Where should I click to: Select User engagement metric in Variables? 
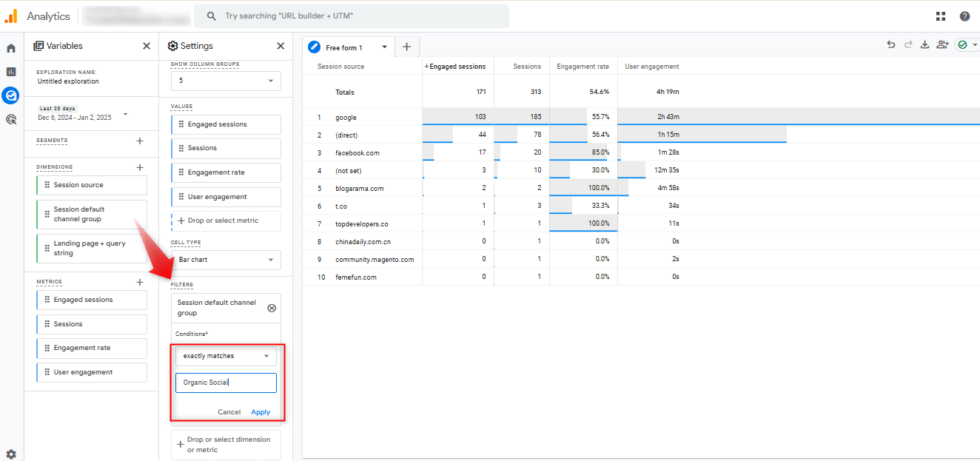[92, 372]
